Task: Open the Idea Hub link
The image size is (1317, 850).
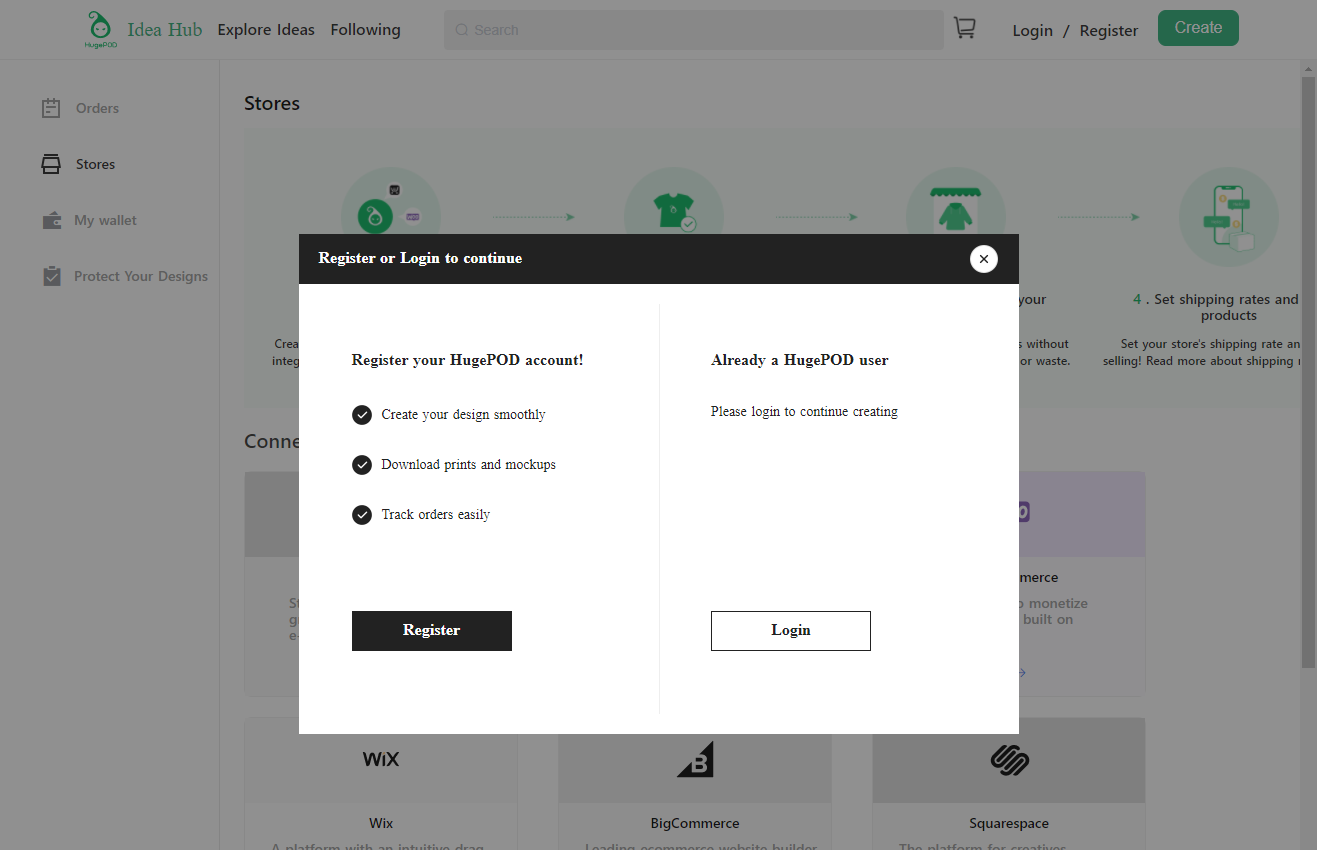Action: point(165,29)
